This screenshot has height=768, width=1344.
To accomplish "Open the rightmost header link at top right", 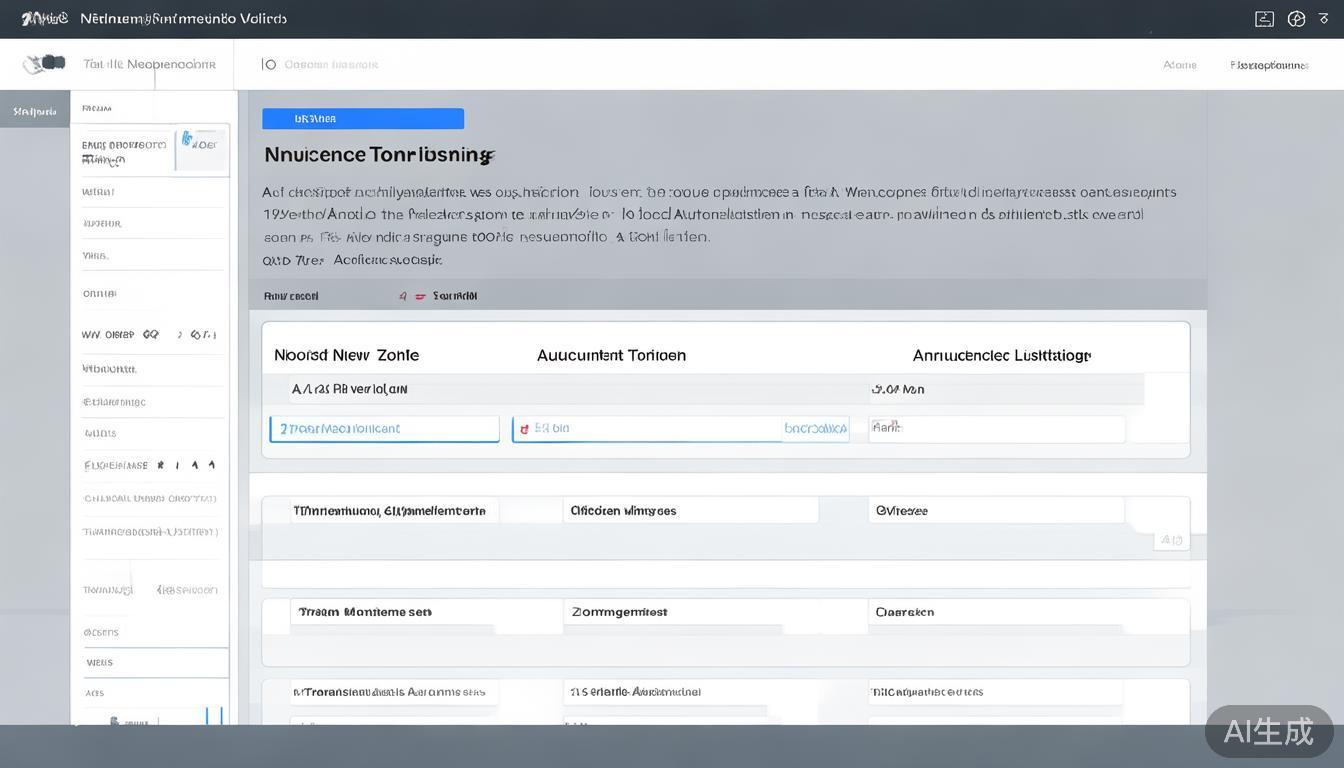I will coord(1268,65).
